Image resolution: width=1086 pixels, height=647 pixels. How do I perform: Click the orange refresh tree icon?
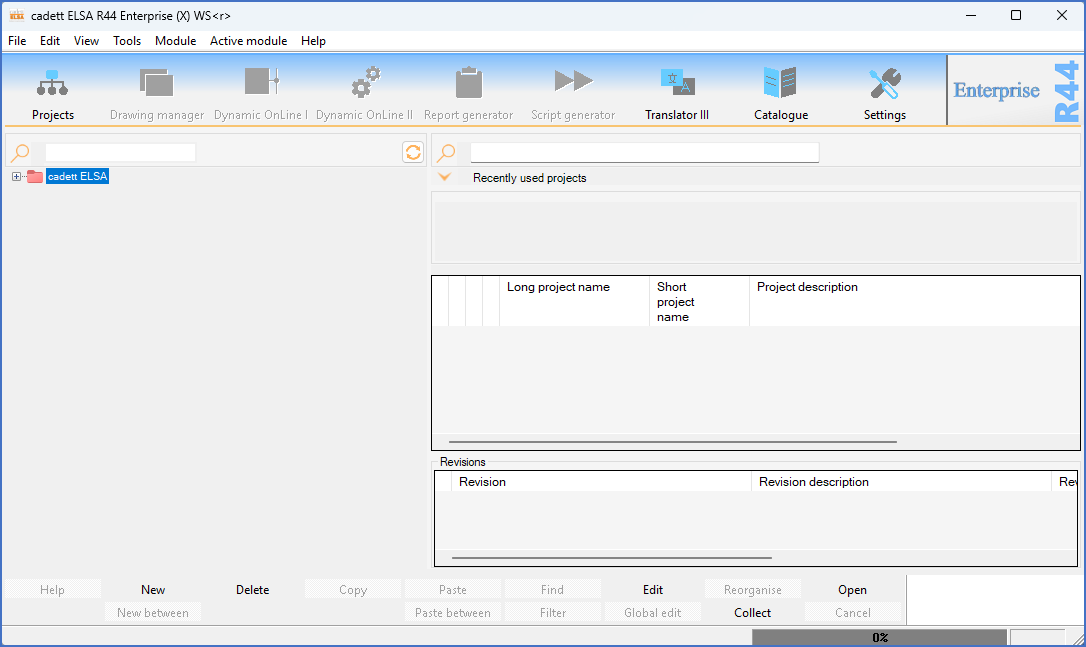point(413,152)
